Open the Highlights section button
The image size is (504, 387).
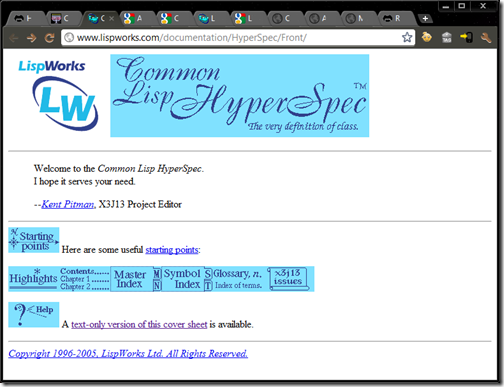point(33,279)
